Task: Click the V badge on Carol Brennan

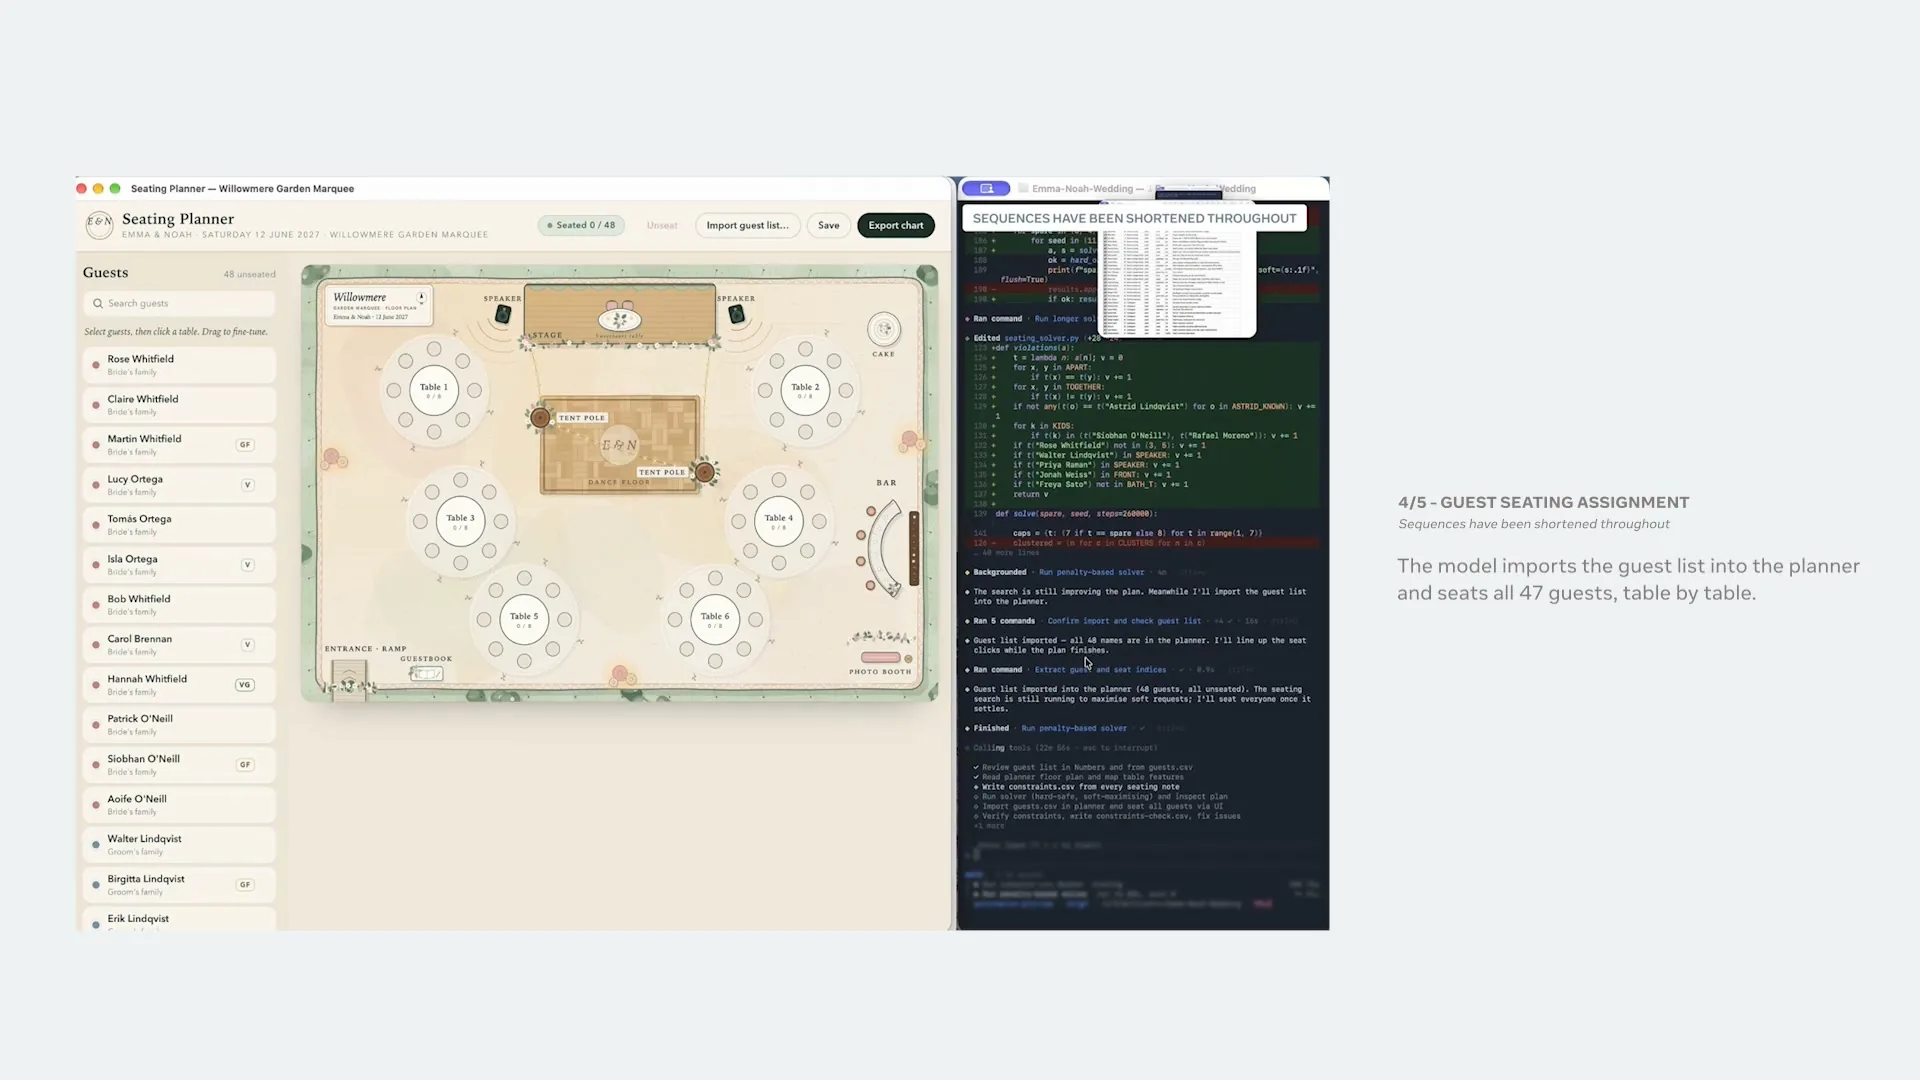Action: (x=247, y=645)
